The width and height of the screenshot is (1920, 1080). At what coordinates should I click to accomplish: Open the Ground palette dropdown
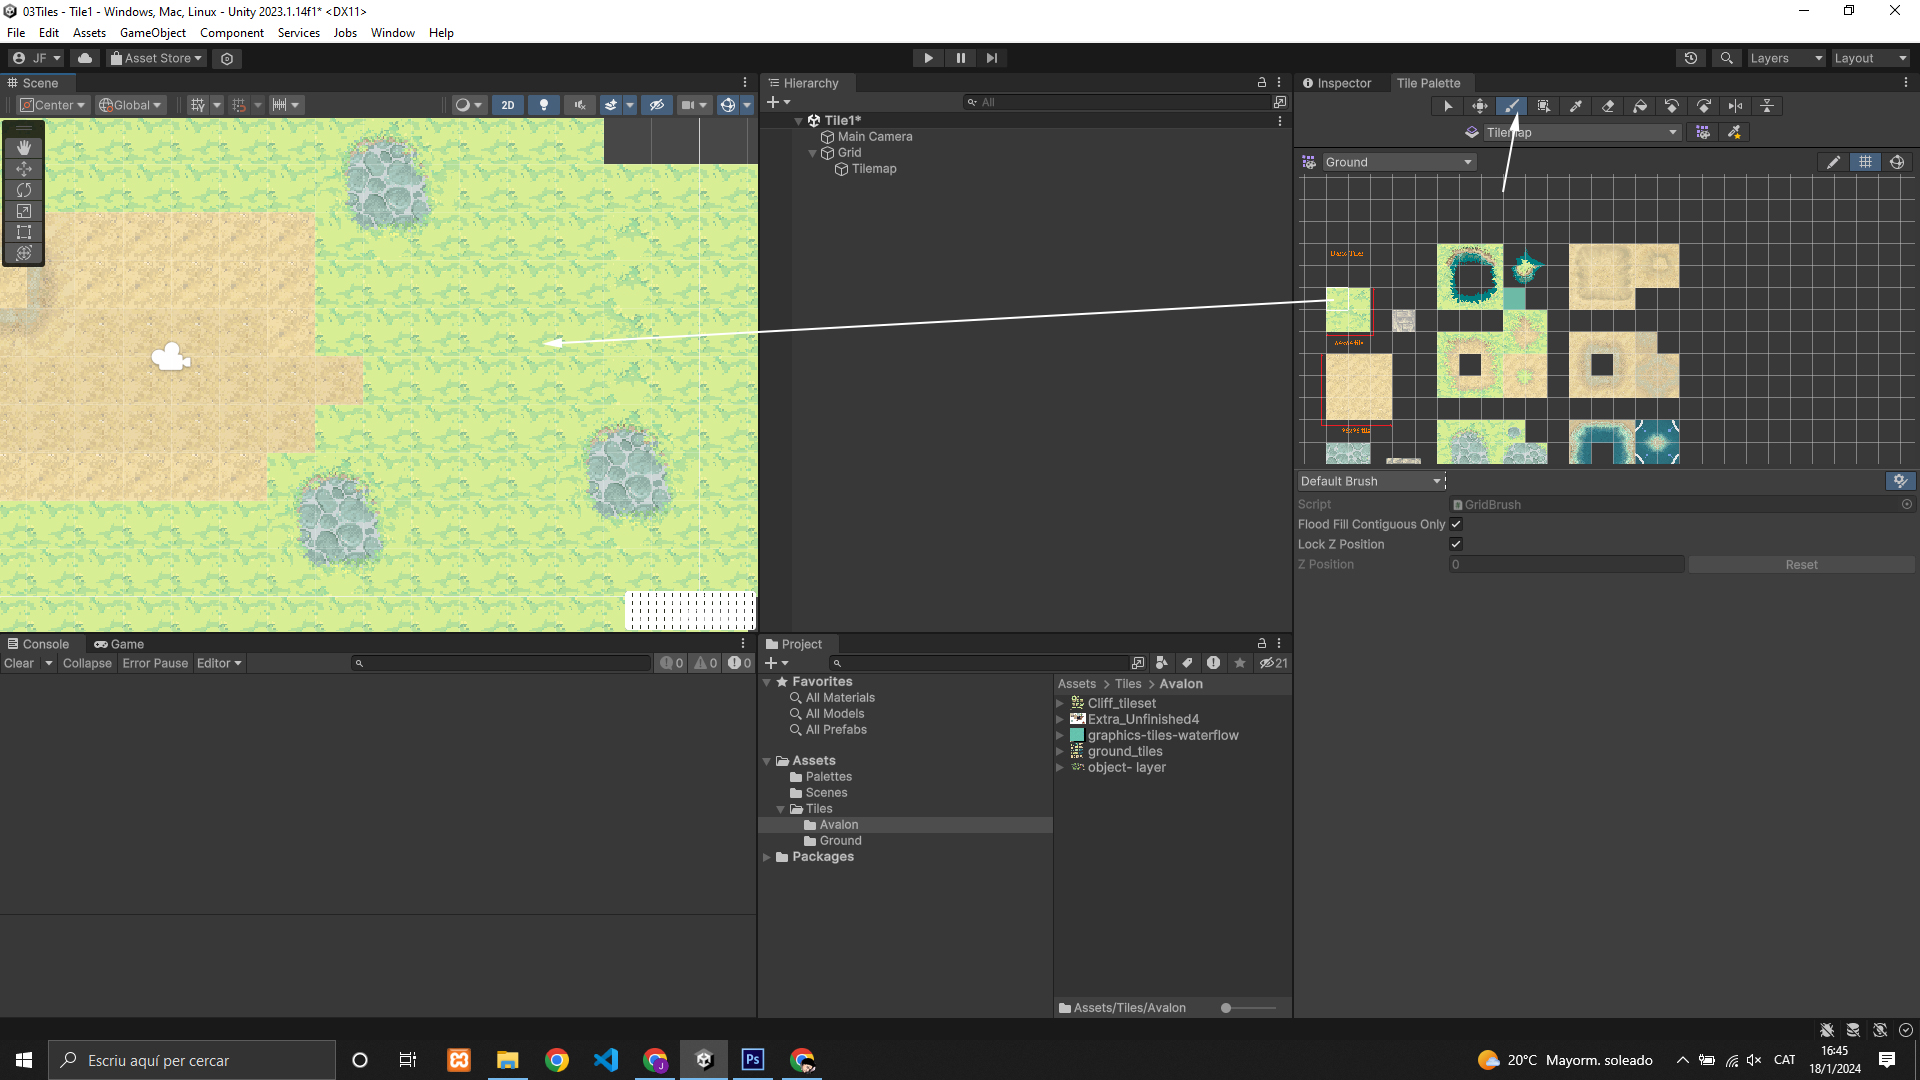1398,162
